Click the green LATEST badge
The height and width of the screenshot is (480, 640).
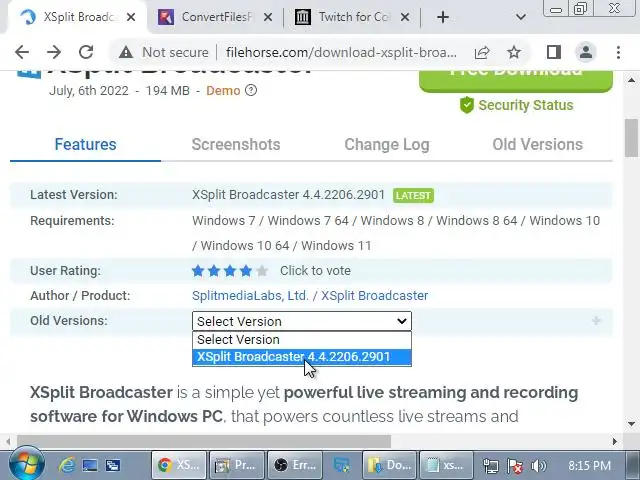click(413, 196)
